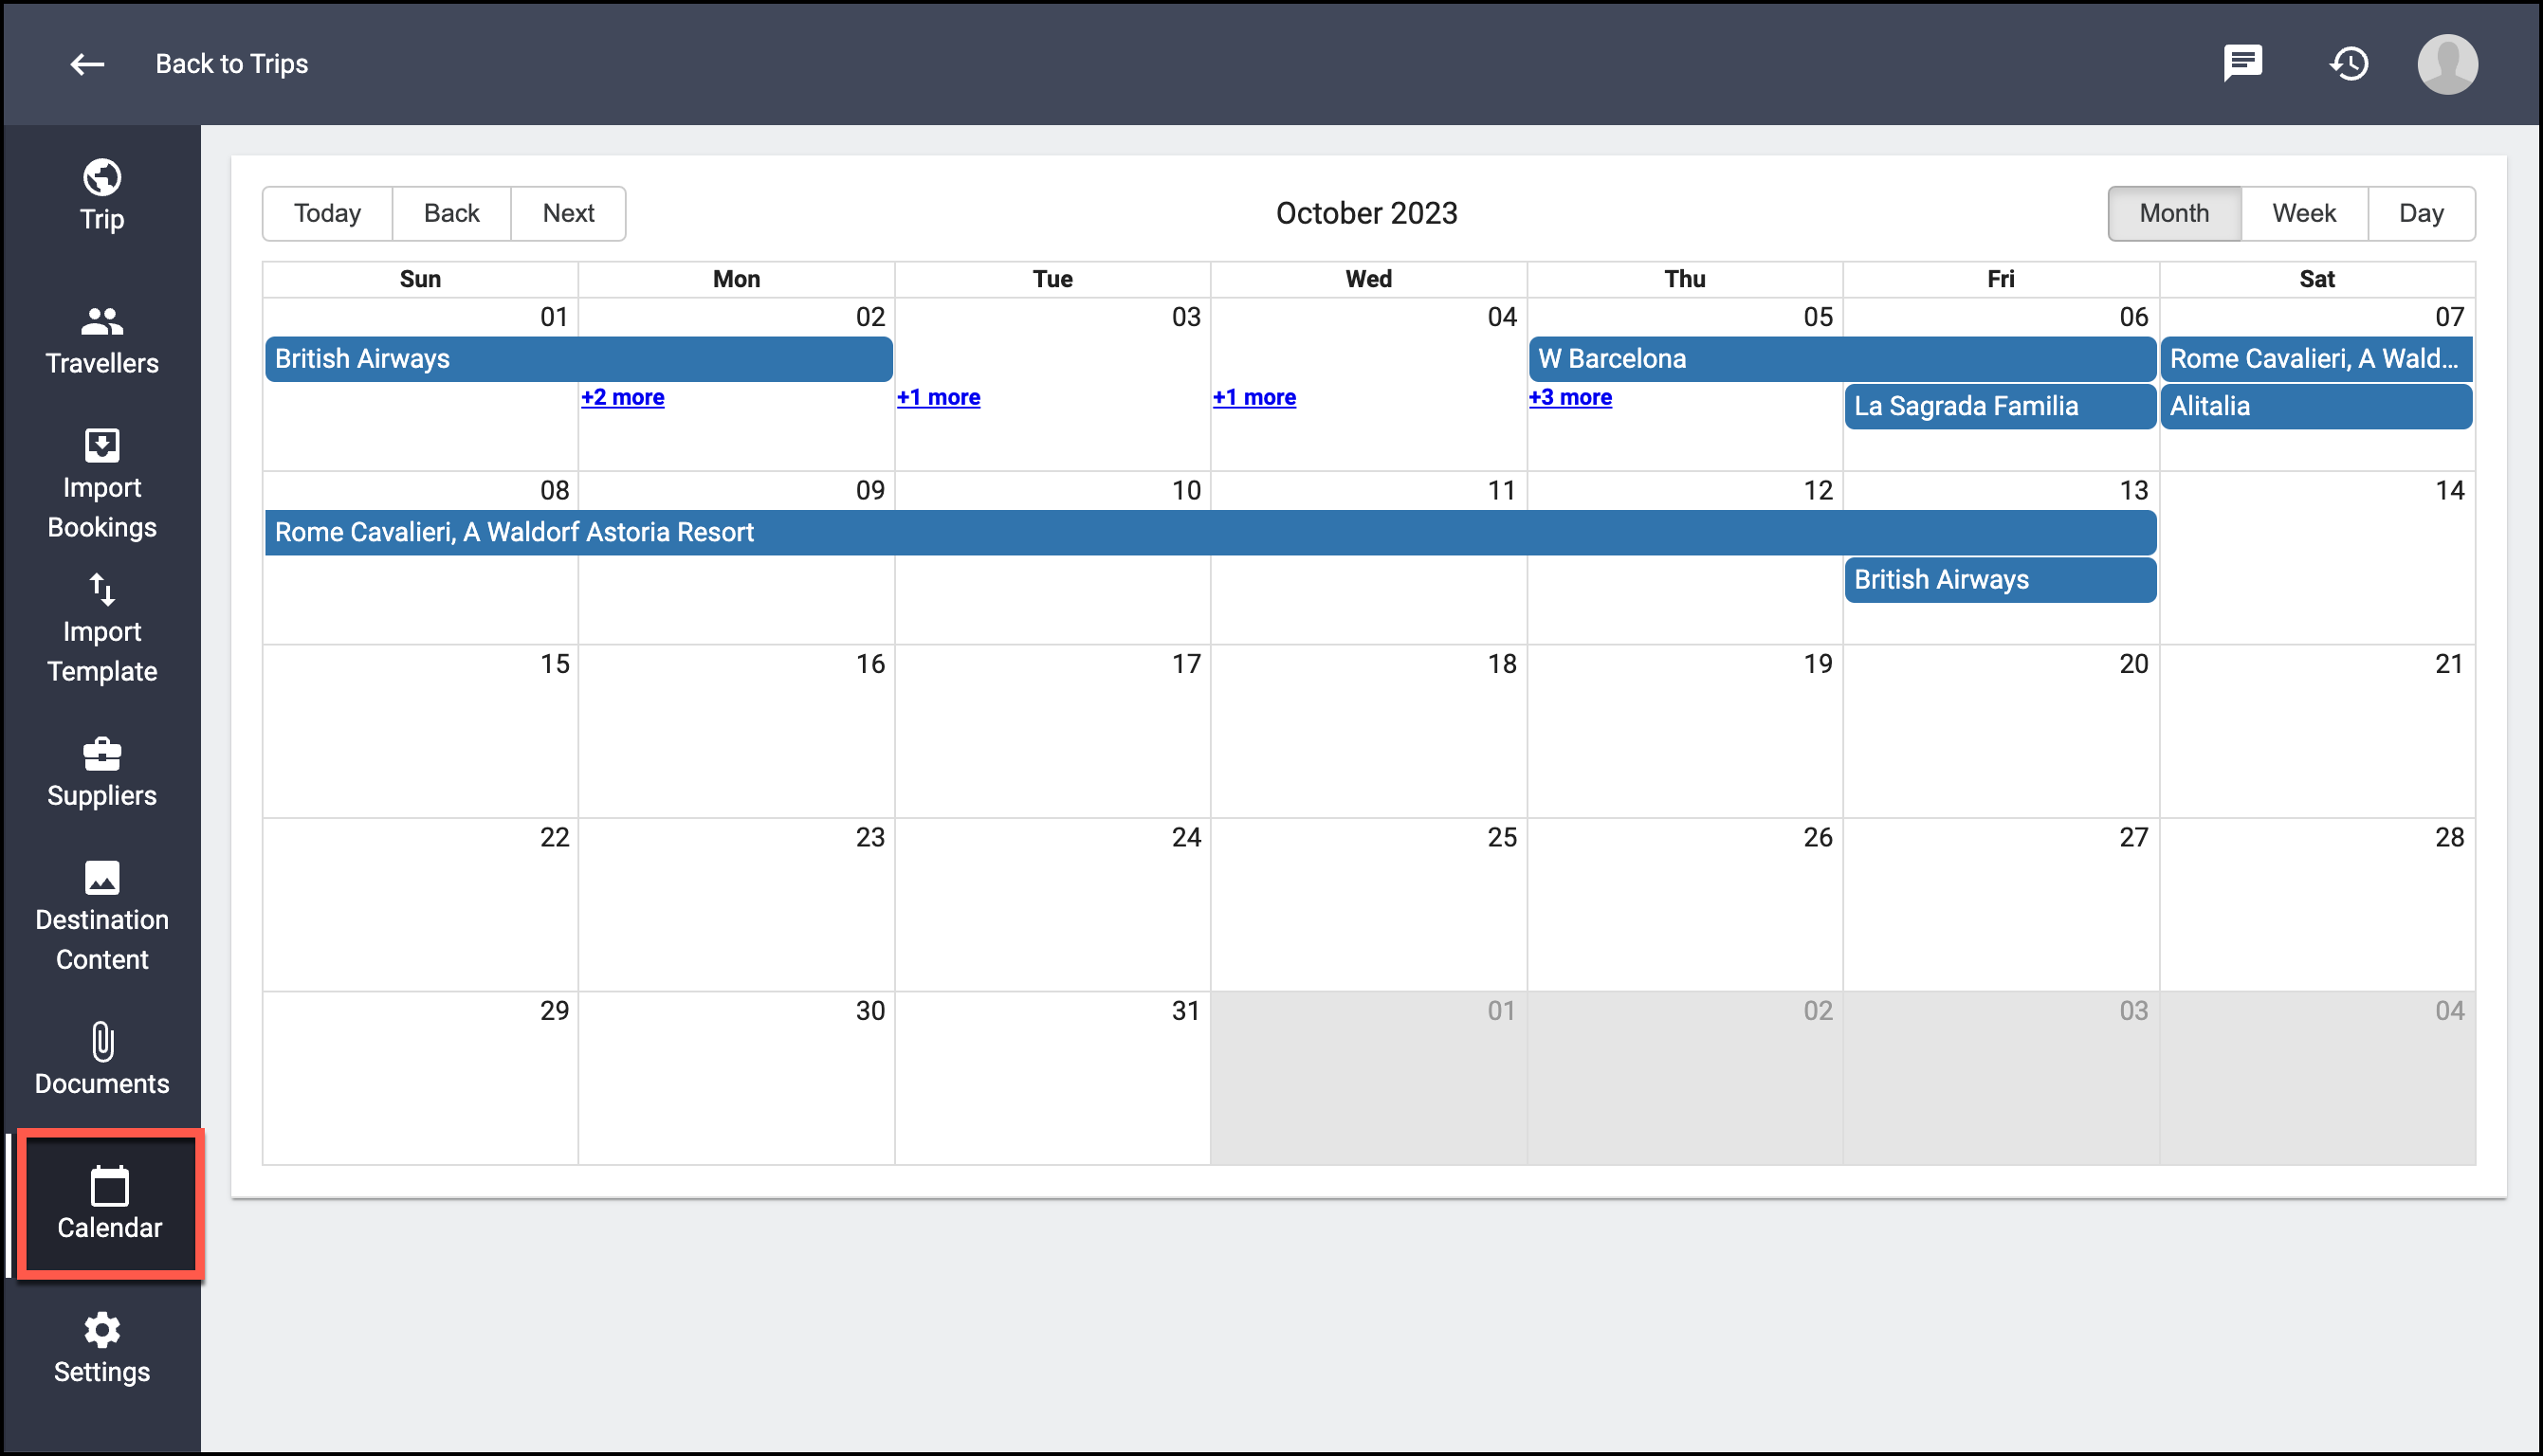The image size is (2543, 1456).
Task: Click the back arrow icon
Action: tap(87, 64)
